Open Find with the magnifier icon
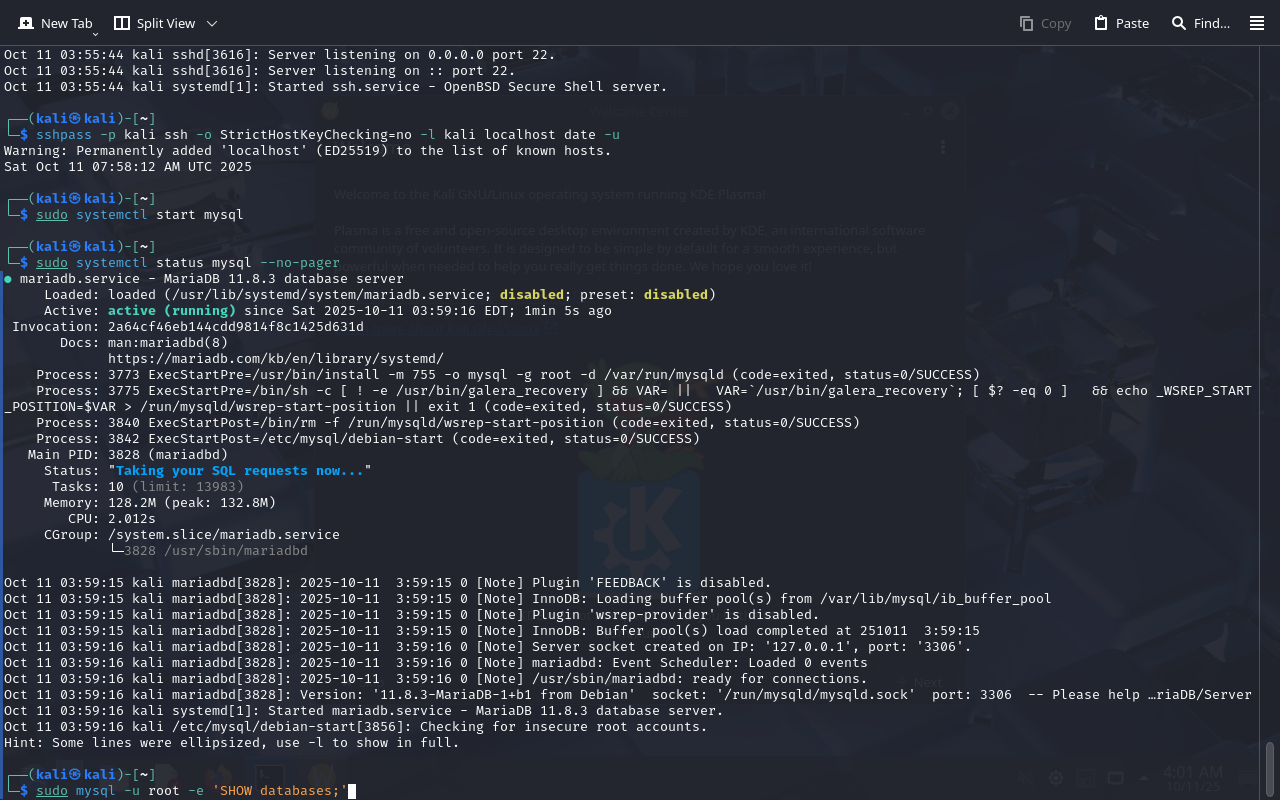The image size is (1280, 800). [x=1179, y=23]
